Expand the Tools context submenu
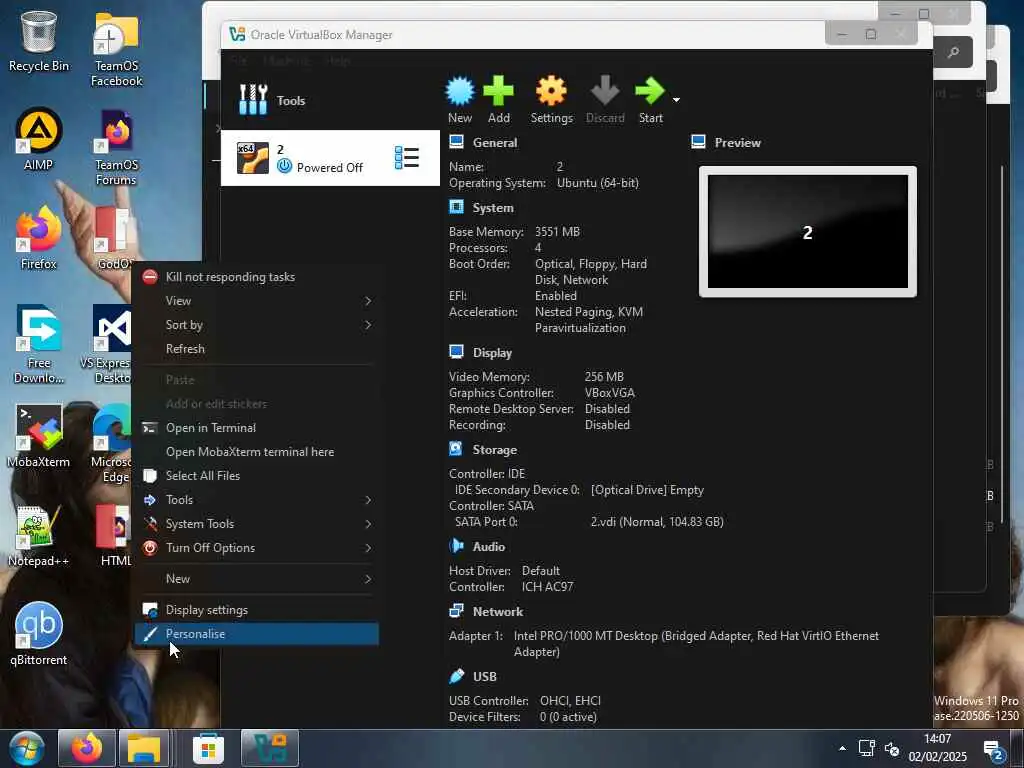This screenshot has height=768, width=1024. [x=257, y=500]
